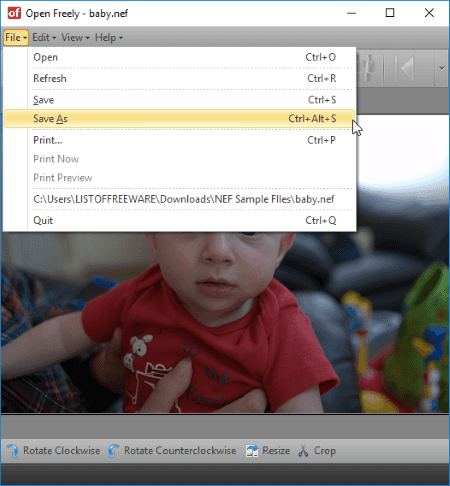Screen dimensions: 450x486
Task: Open the View menu
Action: pos(75,37)
